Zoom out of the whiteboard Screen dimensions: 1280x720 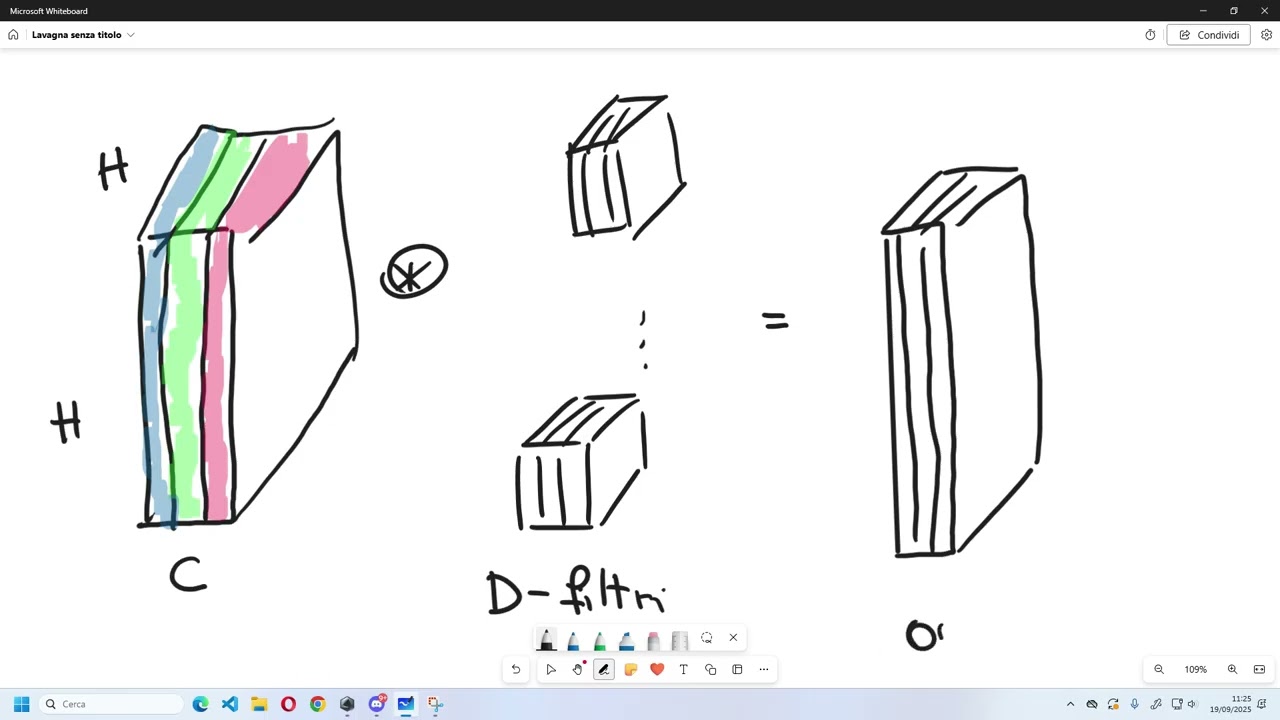click(x=1159, y=670)
